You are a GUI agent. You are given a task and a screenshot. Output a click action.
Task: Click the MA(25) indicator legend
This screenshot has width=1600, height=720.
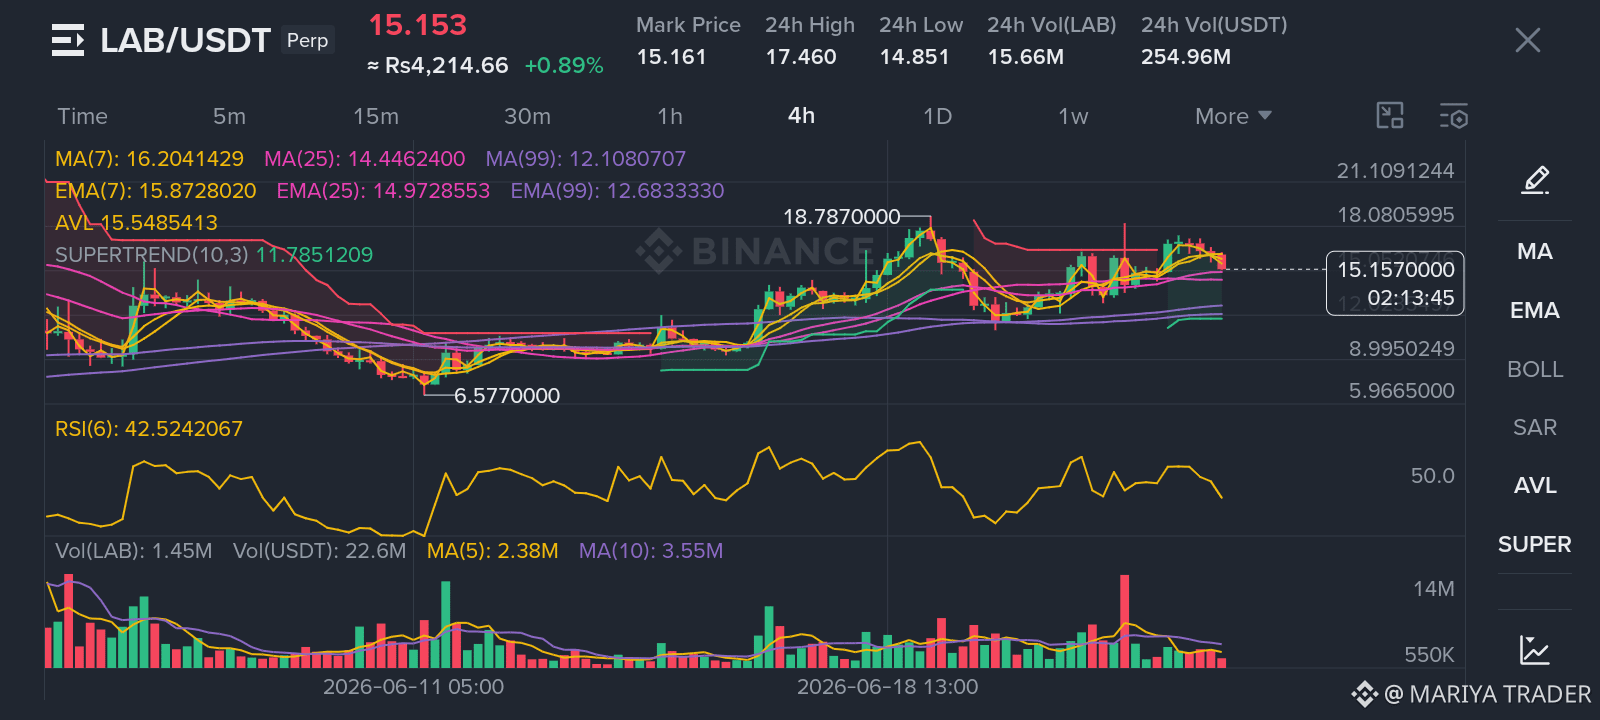pos(364,159)
